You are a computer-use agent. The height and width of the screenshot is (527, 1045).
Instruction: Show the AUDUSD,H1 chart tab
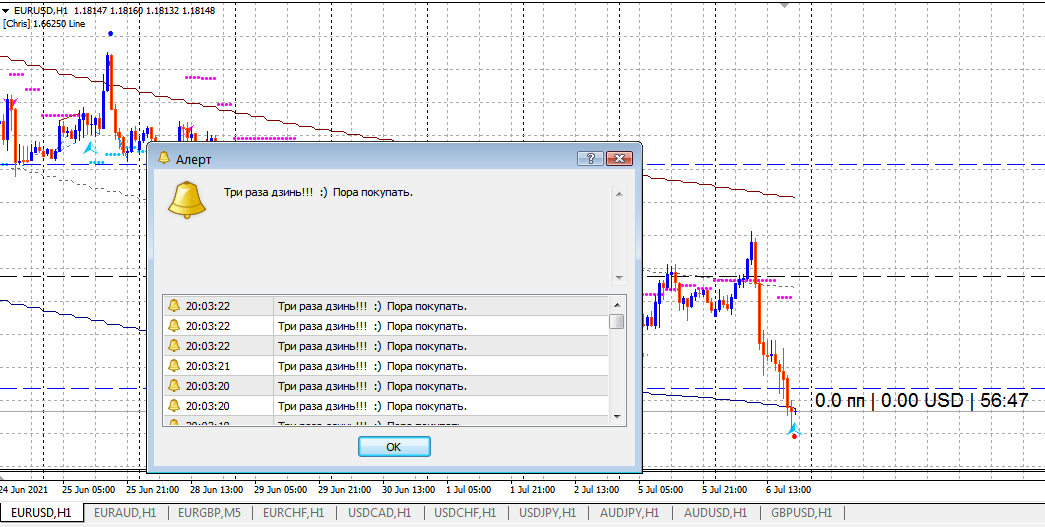coord(715,512)
